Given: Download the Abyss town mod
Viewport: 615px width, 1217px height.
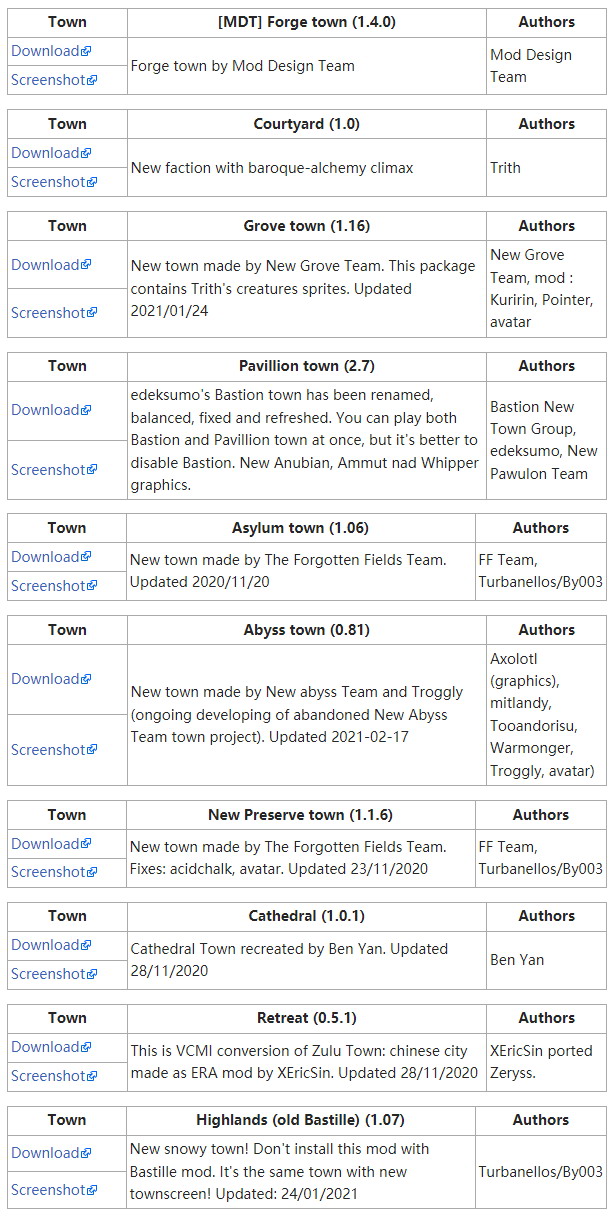Looking at the screenshot, I should tap(45, 679).
